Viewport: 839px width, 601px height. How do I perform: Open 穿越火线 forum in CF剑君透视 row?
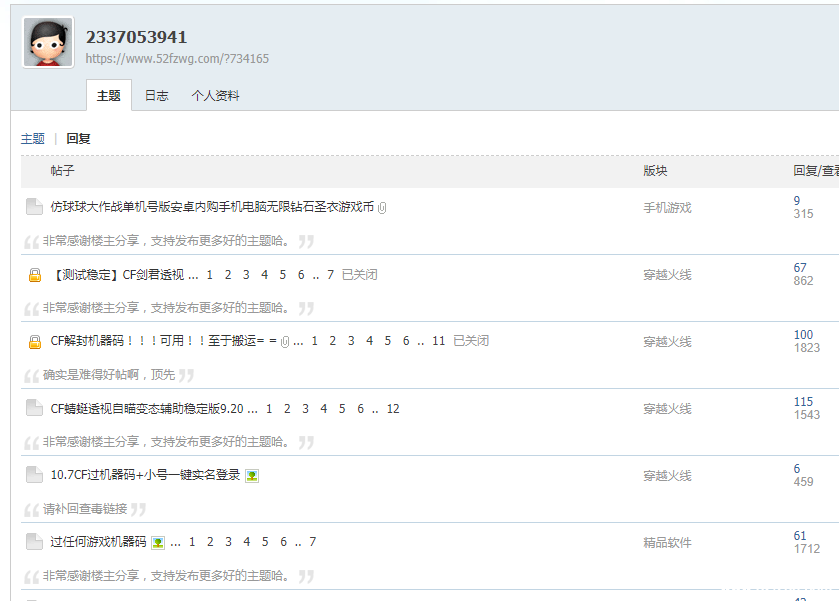tap(667, 275)
